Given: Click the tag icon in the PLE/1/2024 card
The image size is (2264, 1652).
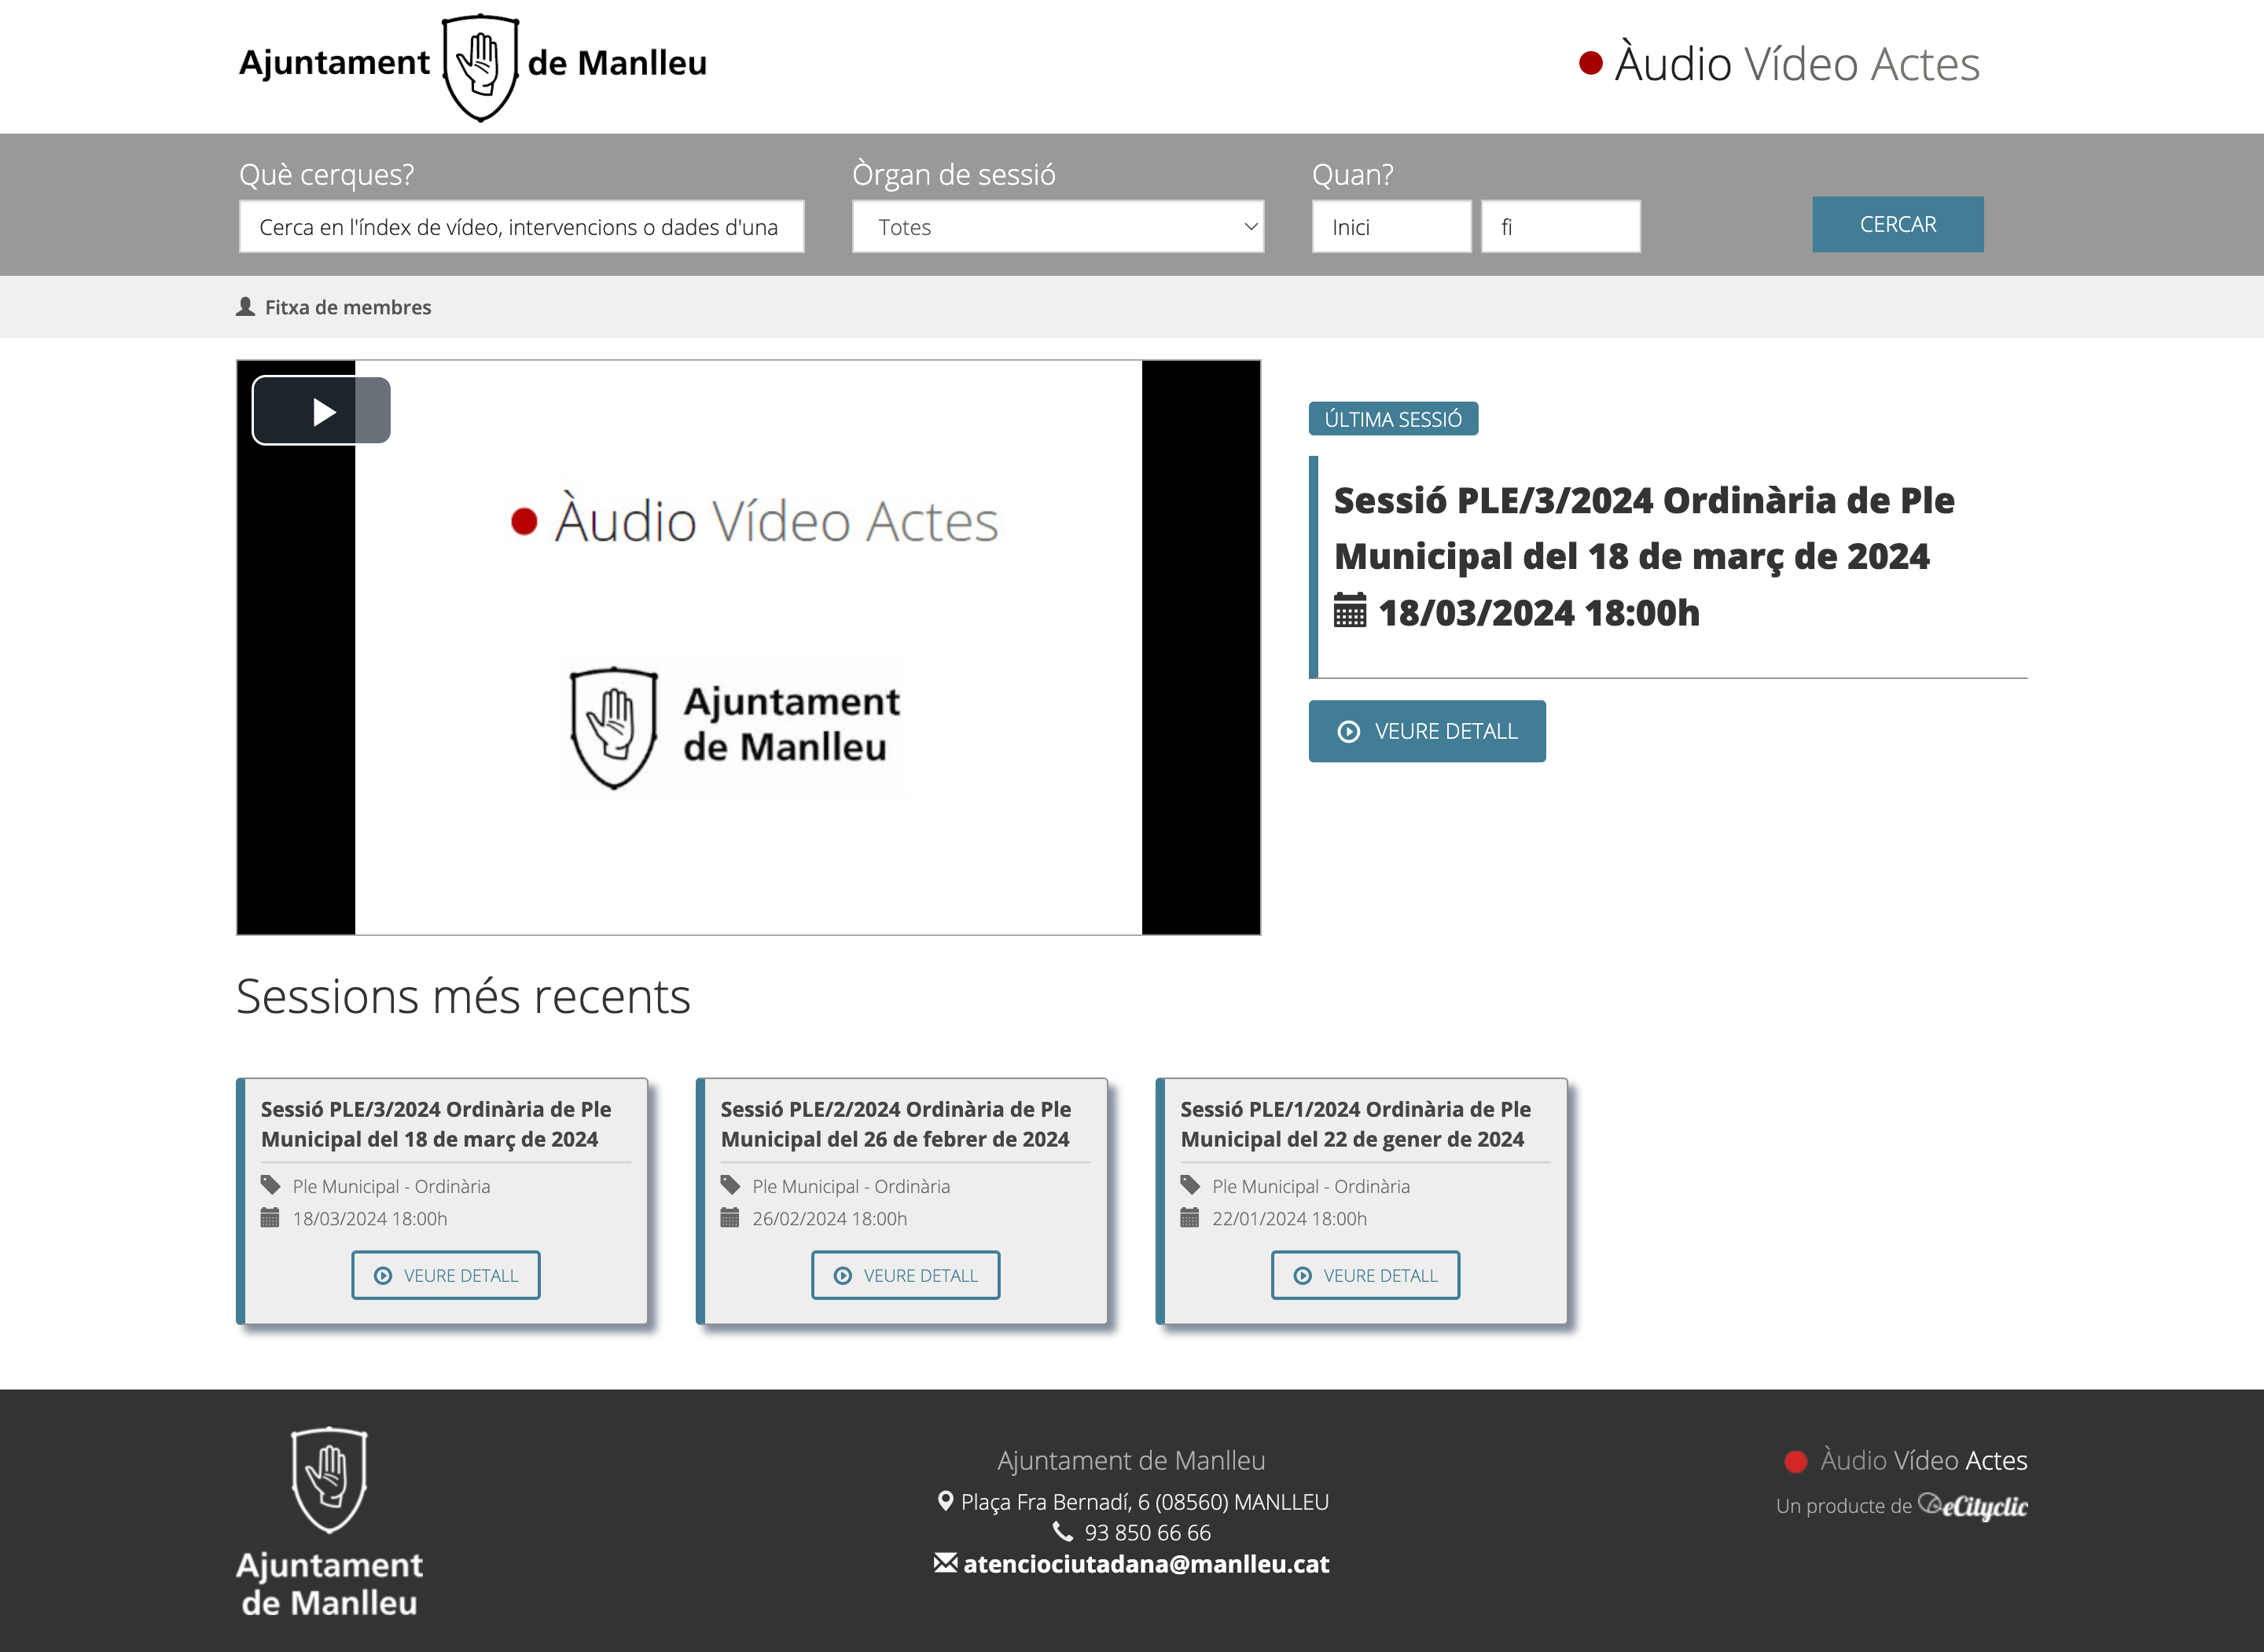Looking at the screenshot, I should click(1190, 1185).
